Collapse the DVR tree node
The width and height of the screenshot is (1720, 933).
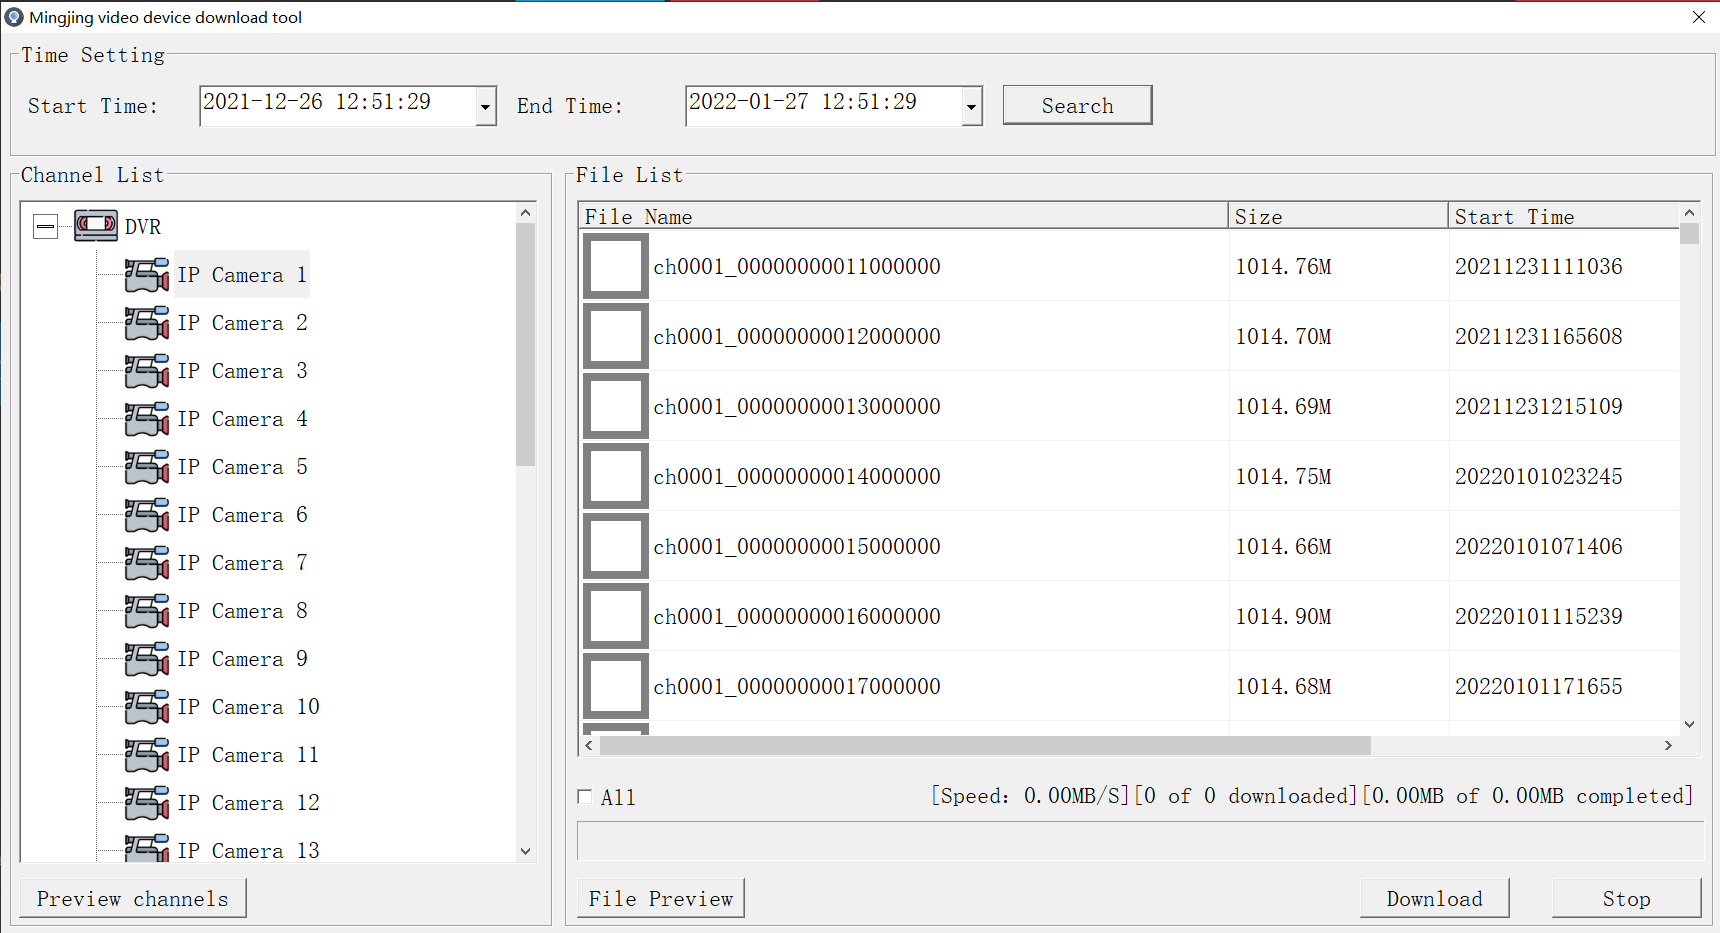coord(45,227)
